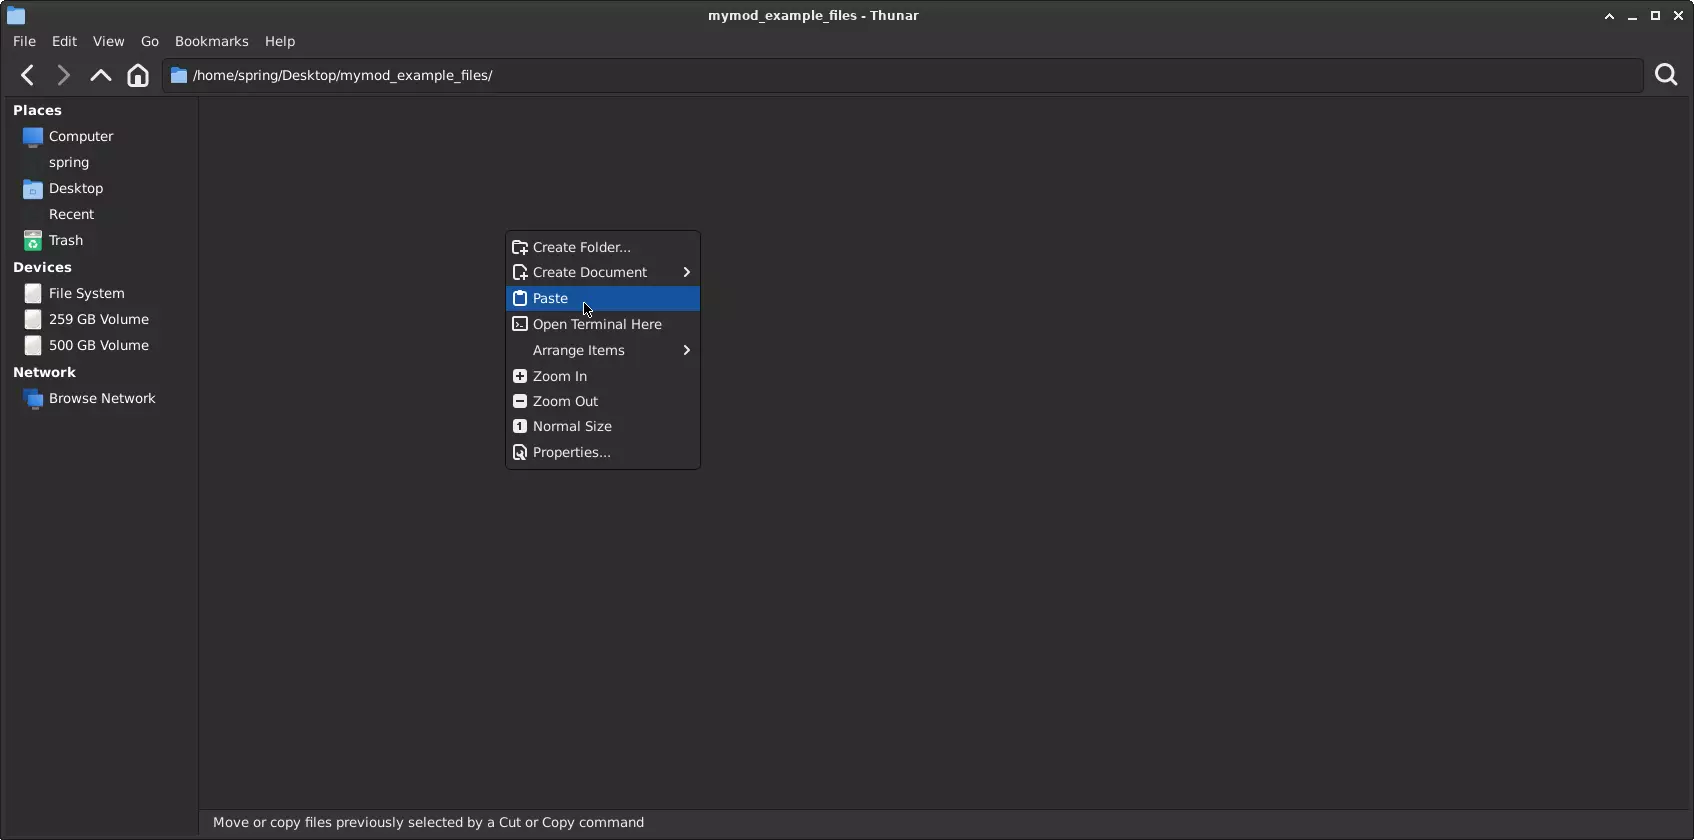Image resolution: width=1694 pixels, height=840 pixels.
Task: Open the File menu
Action: pyautogui.click(x=24, y=41)
